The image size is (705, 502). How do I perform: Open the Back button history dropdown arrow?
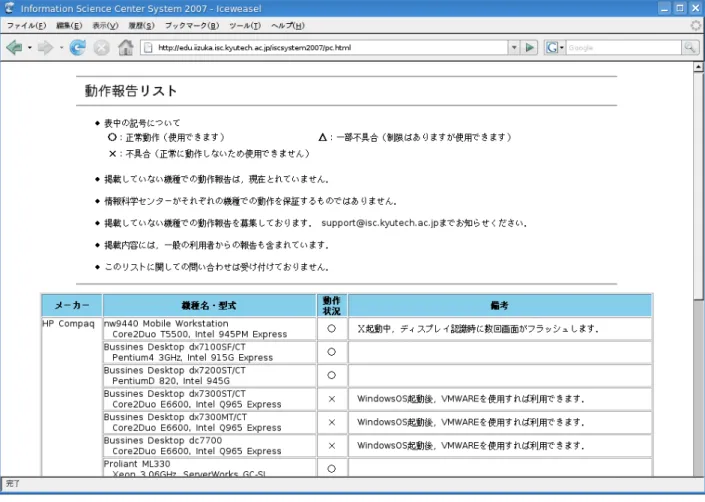click(x=30, y=47)
